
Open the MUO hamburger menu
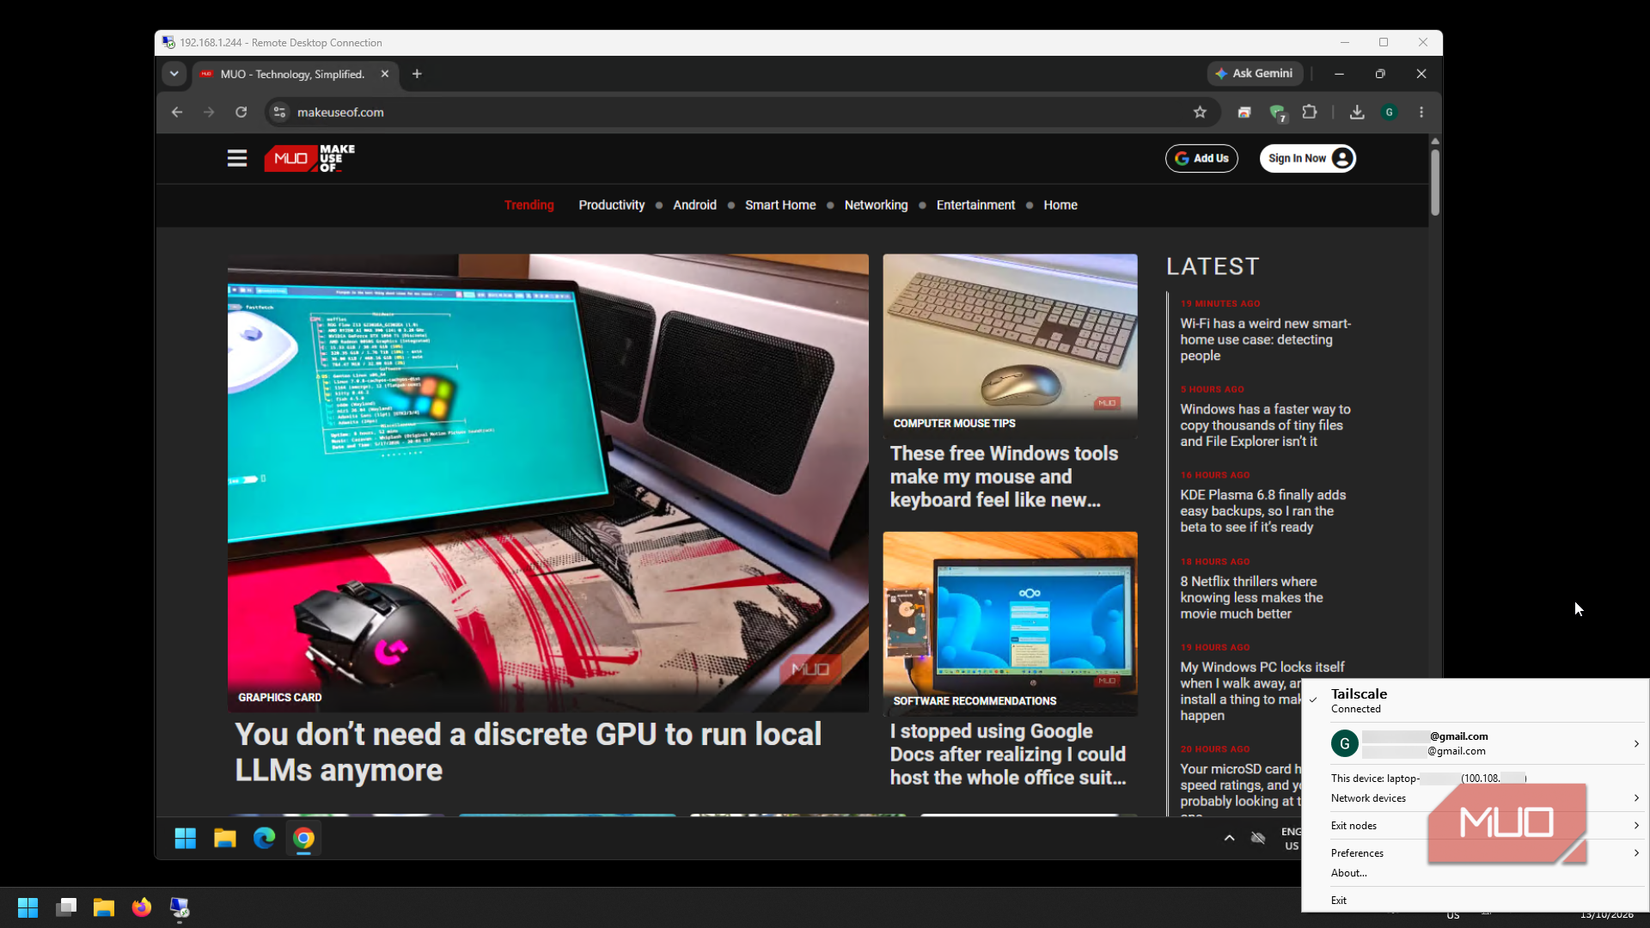(x=237, y=158)
